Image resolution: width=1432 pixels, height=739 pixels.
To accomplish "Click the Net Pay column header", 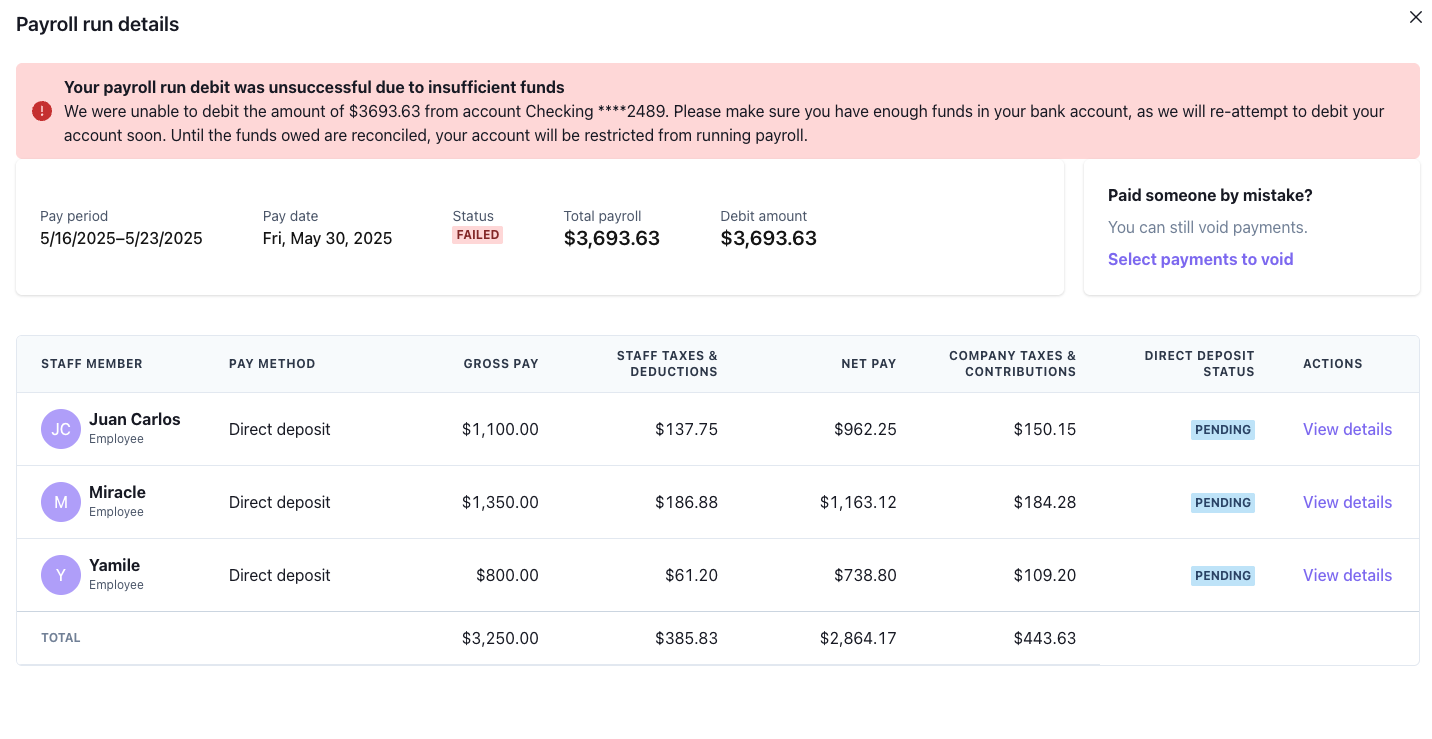I will click(x=868, y=364).
